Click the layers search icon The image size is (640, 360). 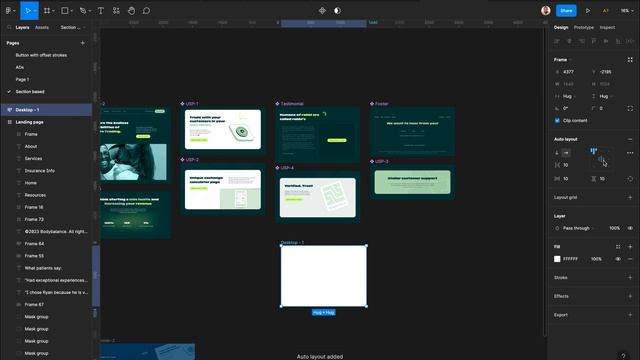tap(9, 27)
